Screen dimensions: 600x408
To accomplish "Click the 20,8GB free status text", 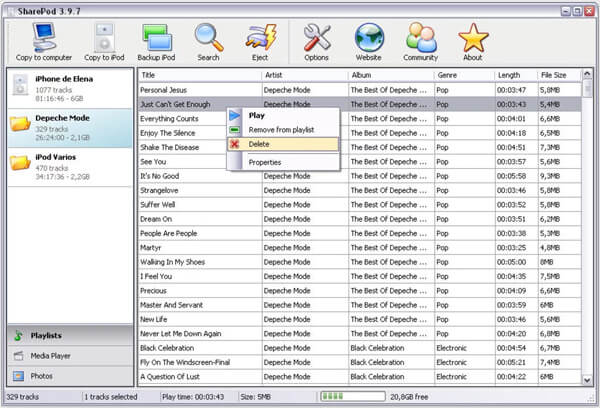I will point(409,397).
